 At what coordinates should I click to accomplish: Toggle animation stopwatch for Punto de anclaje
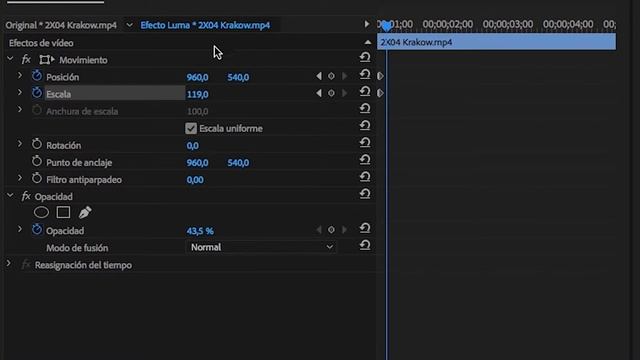[x=37, y=161]
